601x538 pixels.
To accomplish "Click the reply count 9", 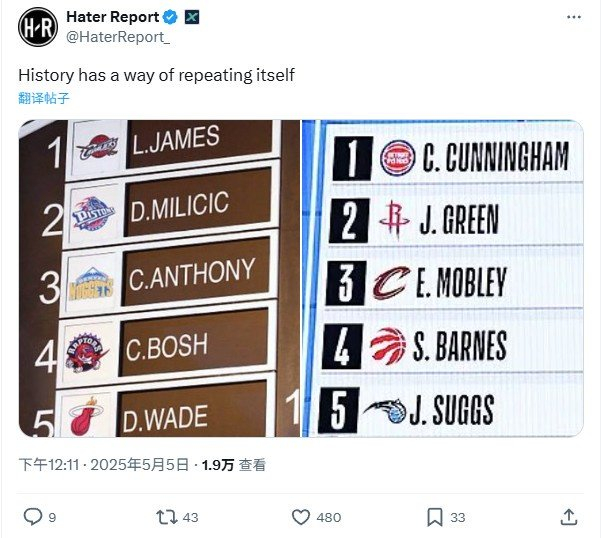I will (52, 518).
